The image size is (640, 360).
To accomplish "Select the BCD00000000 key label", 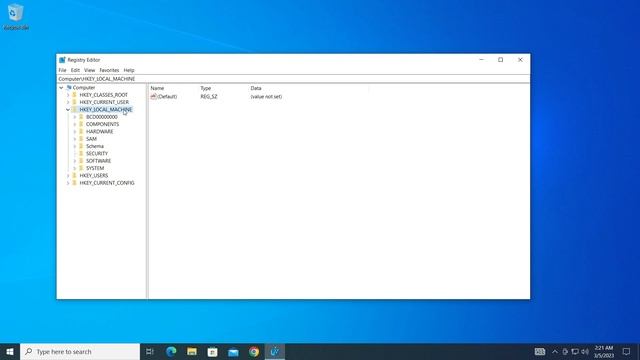I will [x=102, y=117].
